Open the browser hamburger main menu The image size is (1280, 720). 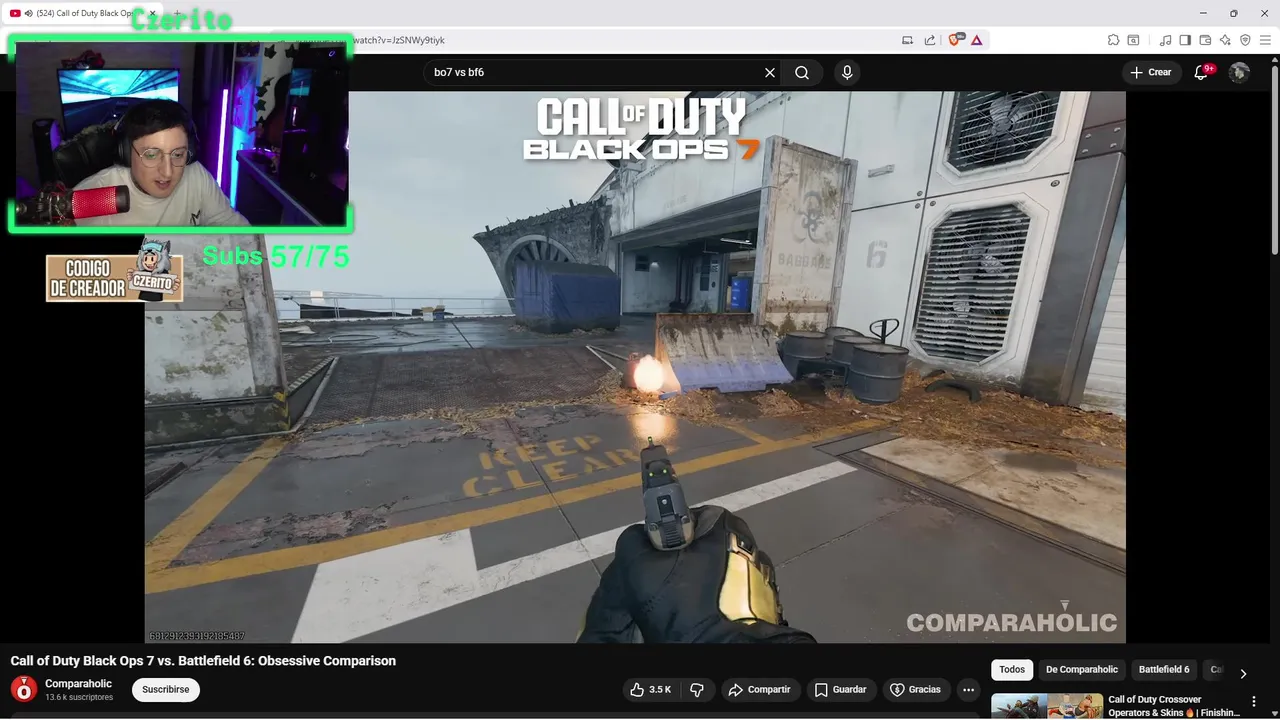[x=1265, y=40]
